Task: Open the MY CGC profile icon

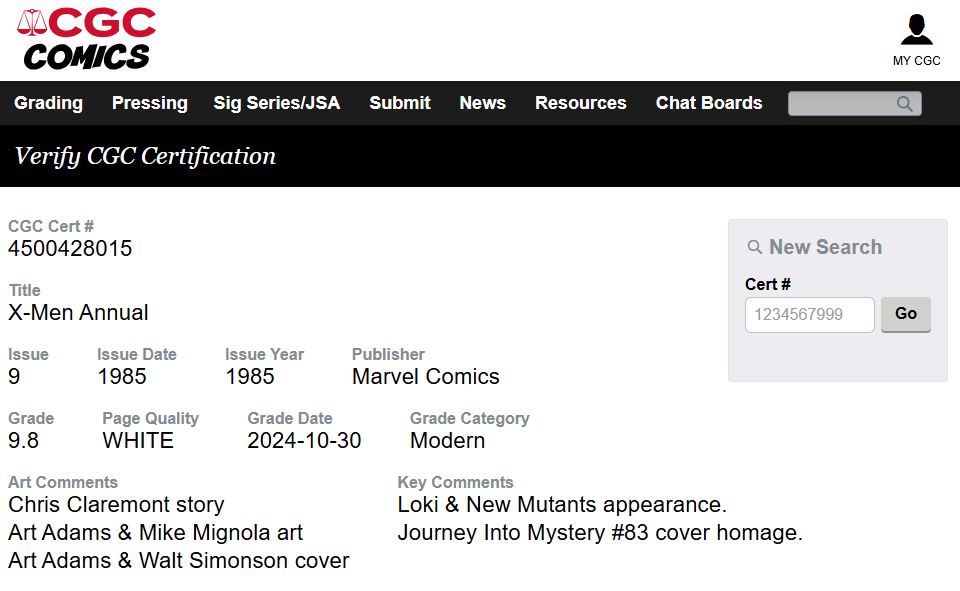Action: pos(916,30)
